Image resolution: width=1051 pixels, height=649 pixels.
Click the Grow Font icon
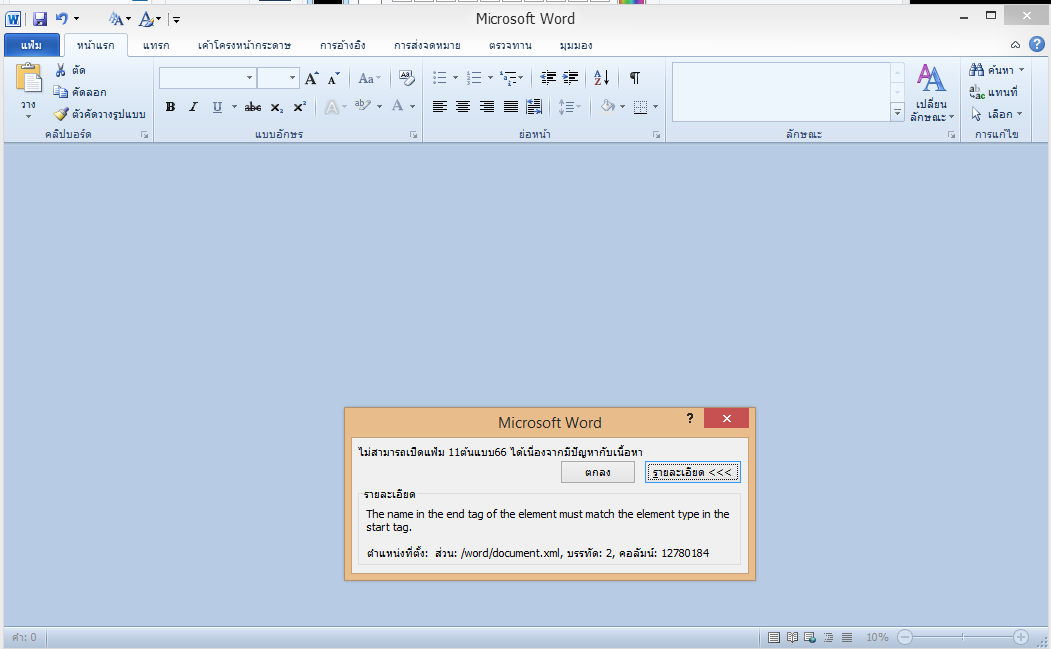[x=311, y=78]
